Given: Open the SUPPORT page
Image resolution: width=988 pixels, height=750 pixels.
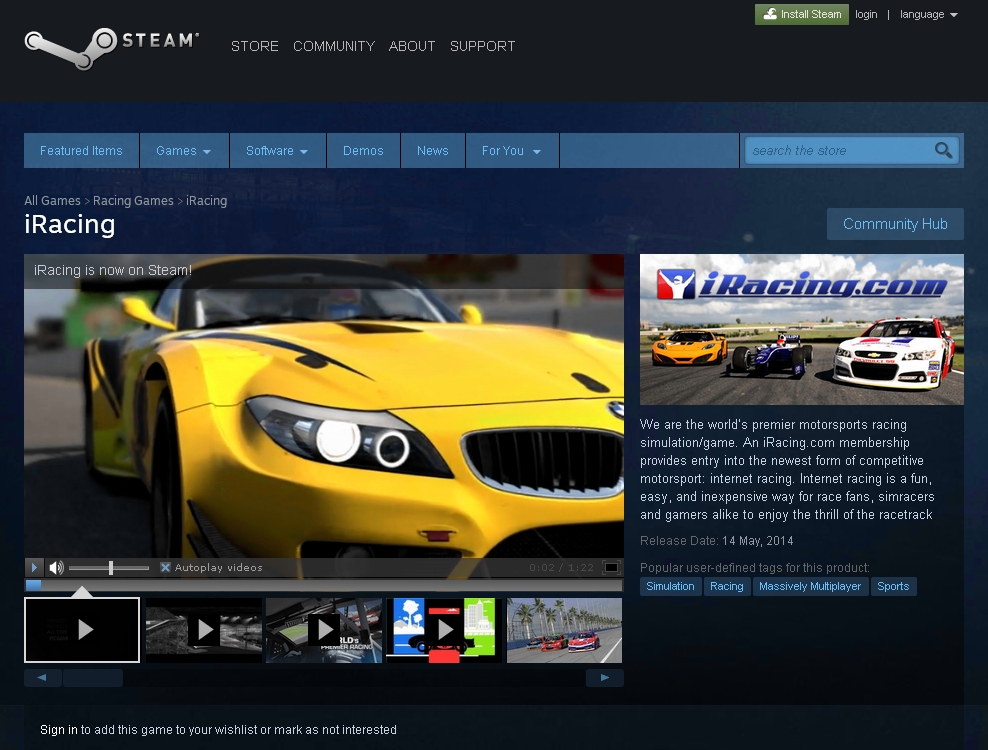Looking at the screenshot, I should coord(483,46).
